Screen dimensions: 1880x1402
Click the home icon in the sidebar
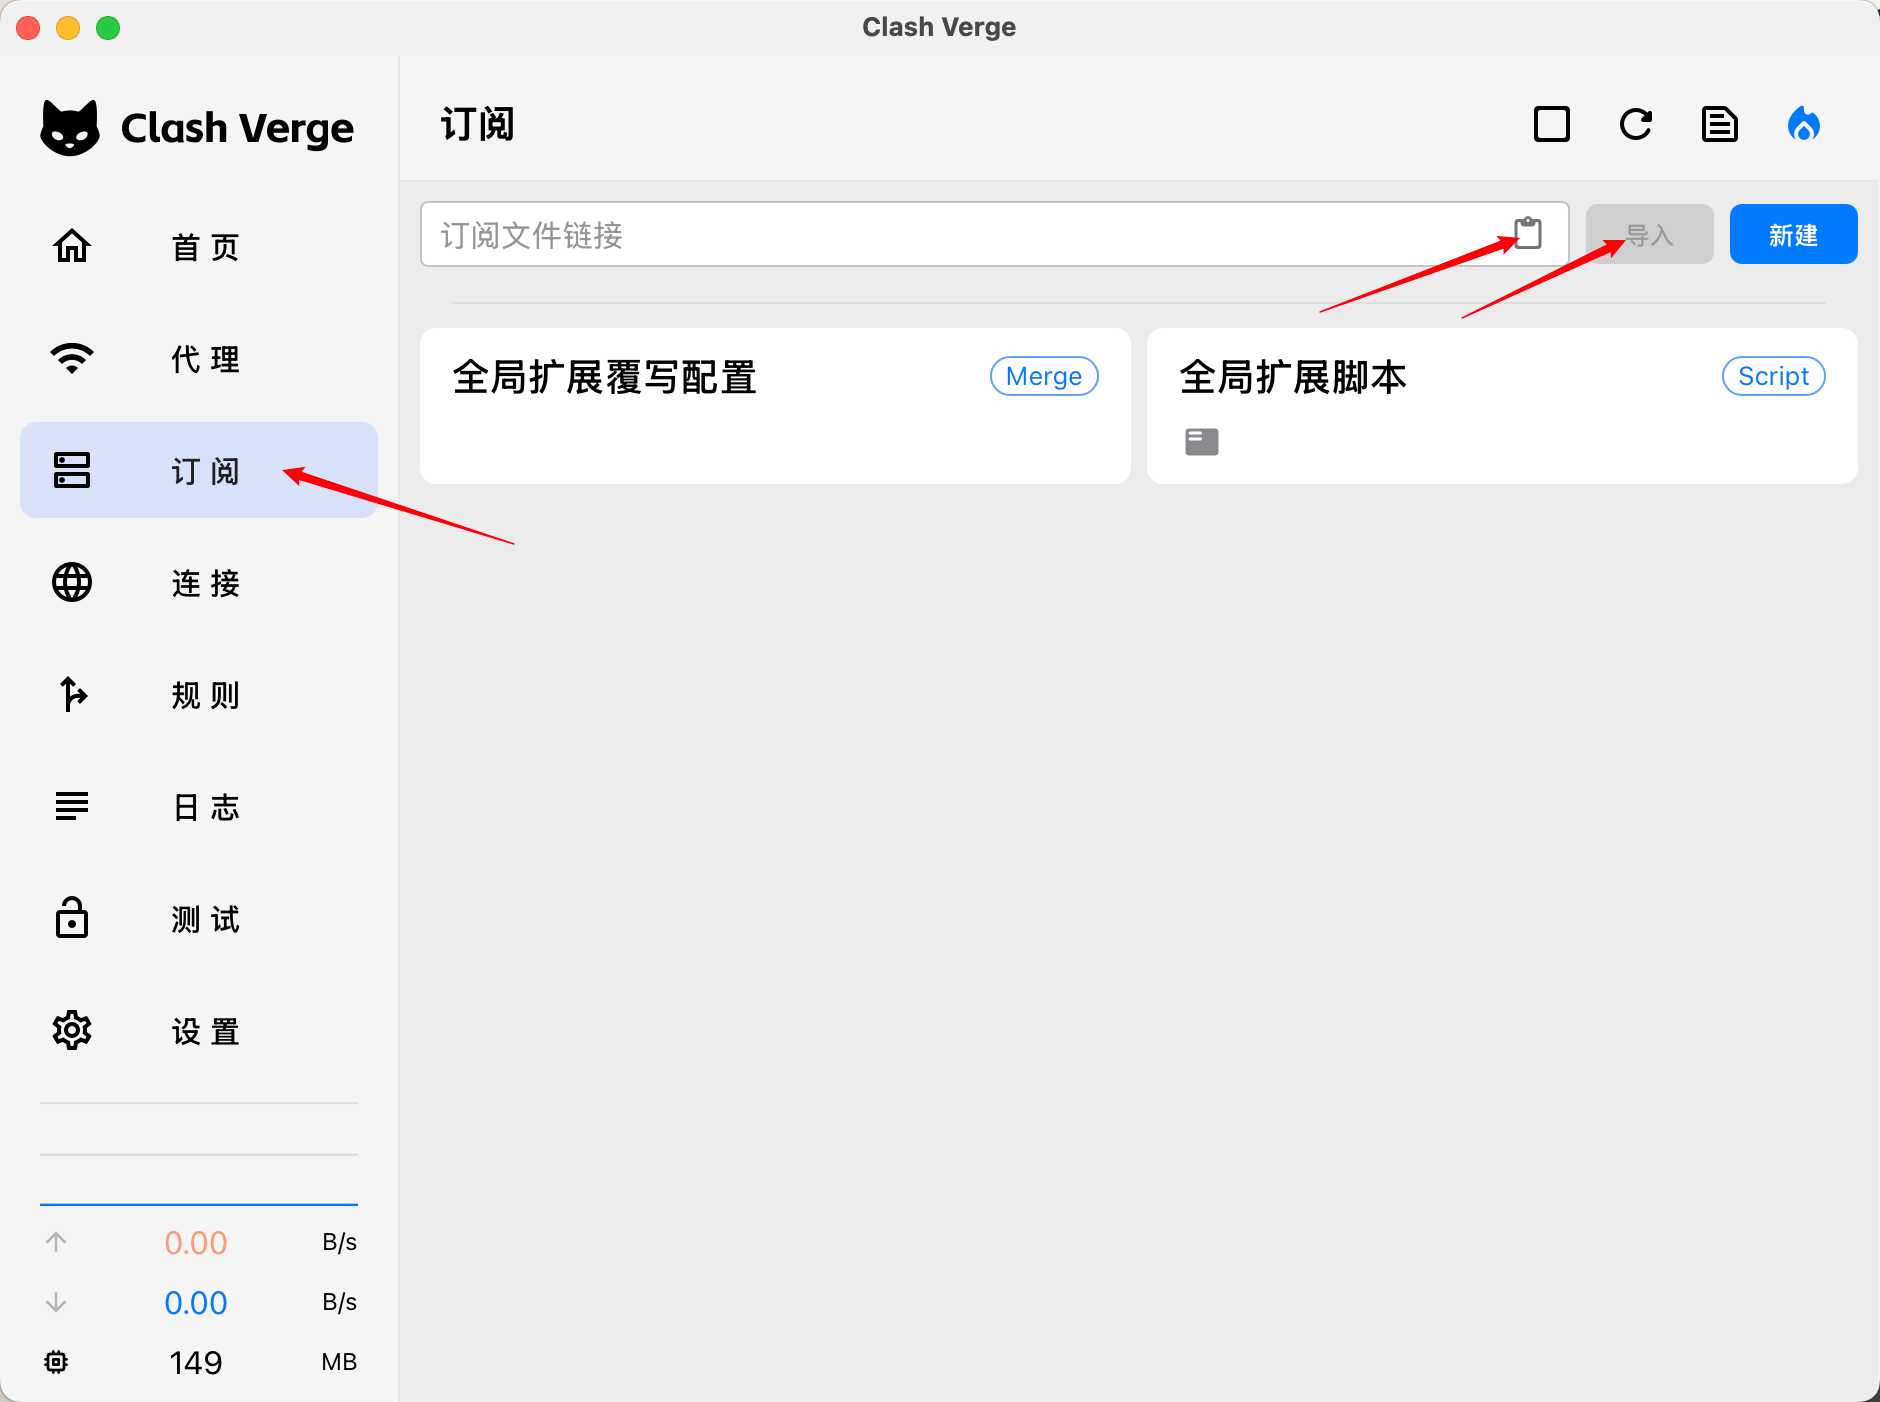click(x=72, y=246)
